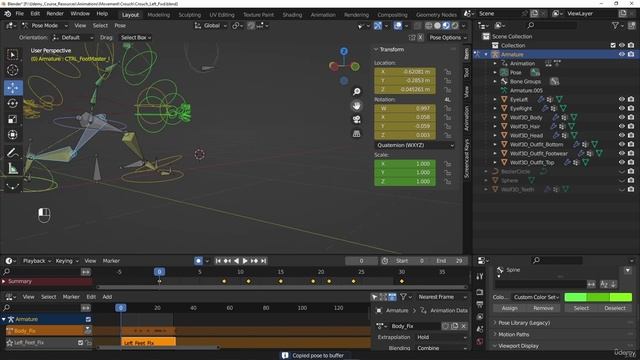The width and height of the screenshot is (640, 360).
Task: Open the Render menu
Action: (x=55, y=13)
